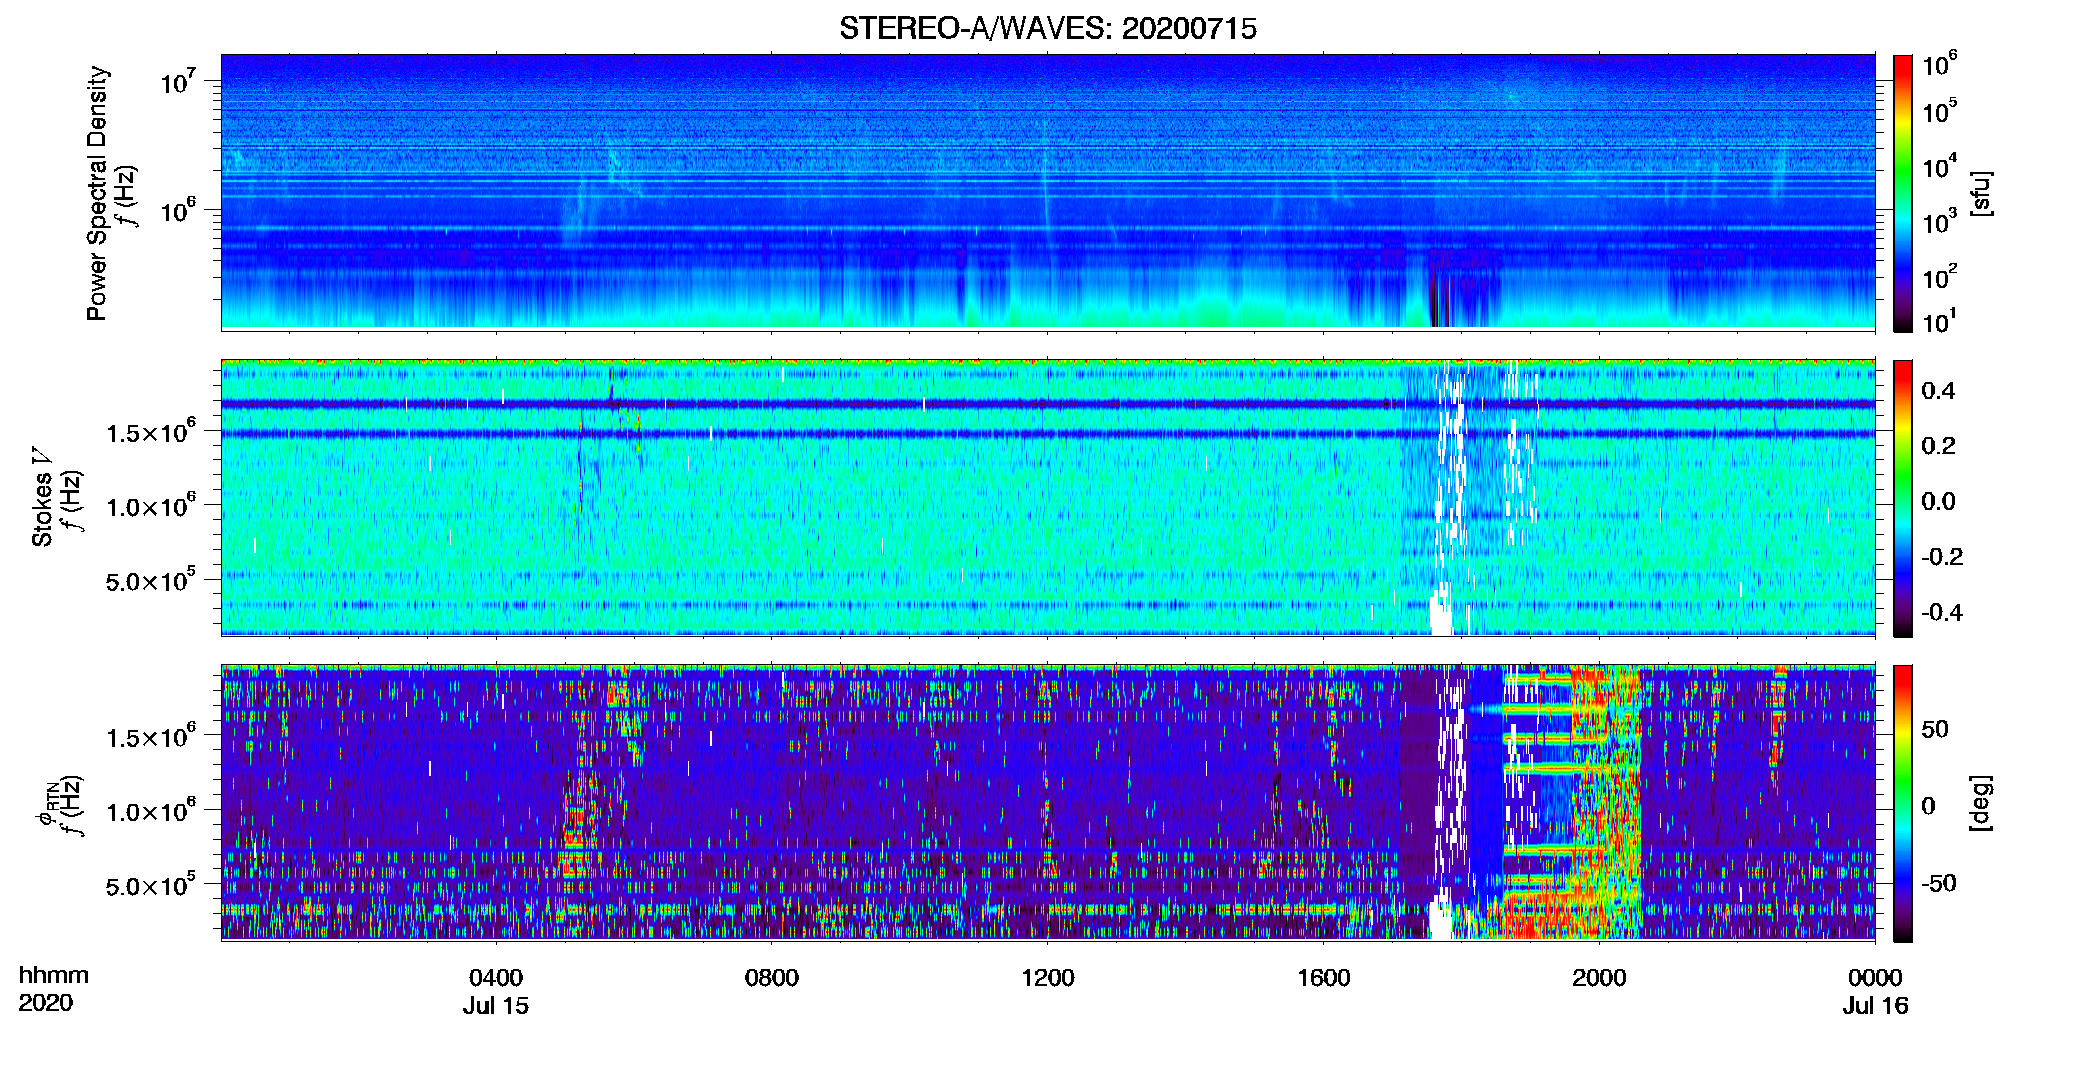
Task: Click the [sfu] color bar unit label
Action: 1981,193
